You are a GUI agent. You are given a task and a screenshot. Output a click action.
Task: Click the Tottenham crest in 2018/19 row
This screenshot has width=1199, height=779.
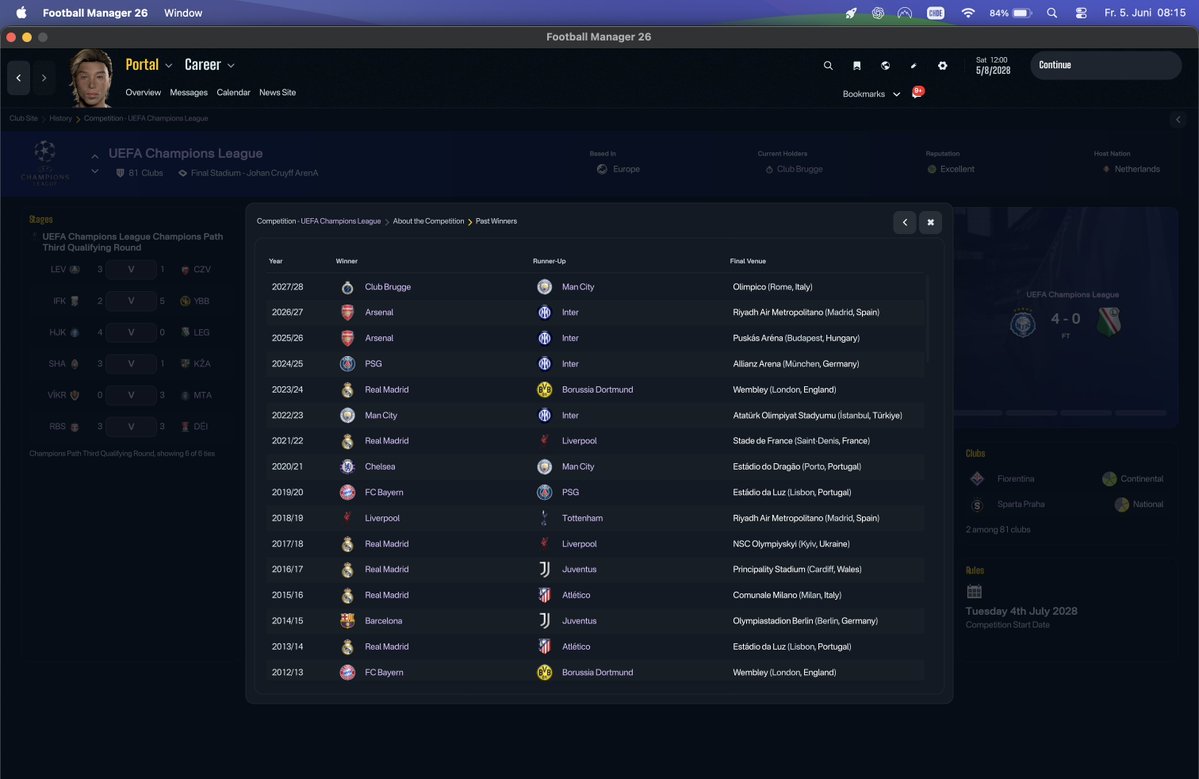(544, 518)
